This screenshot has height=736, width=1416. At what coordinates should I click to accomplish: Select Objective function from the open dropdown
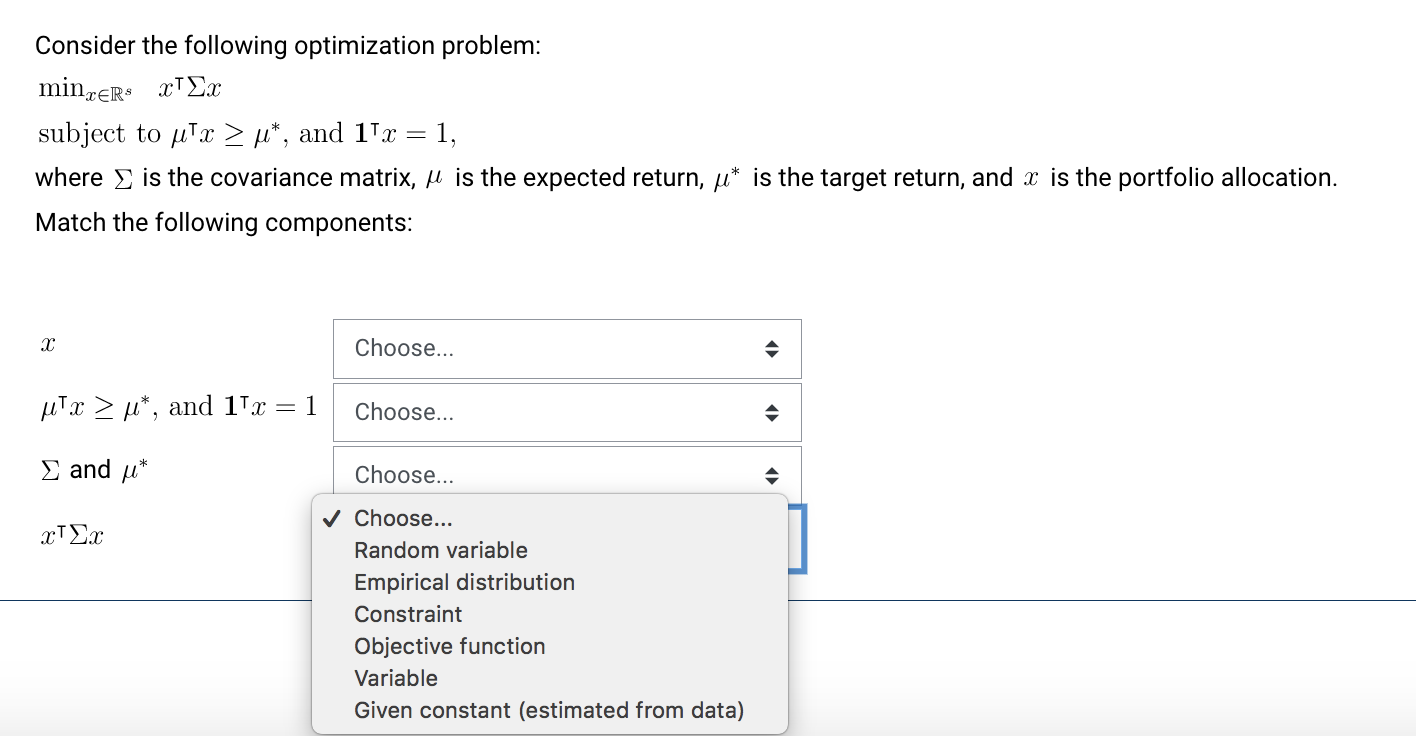coord(450,646)
